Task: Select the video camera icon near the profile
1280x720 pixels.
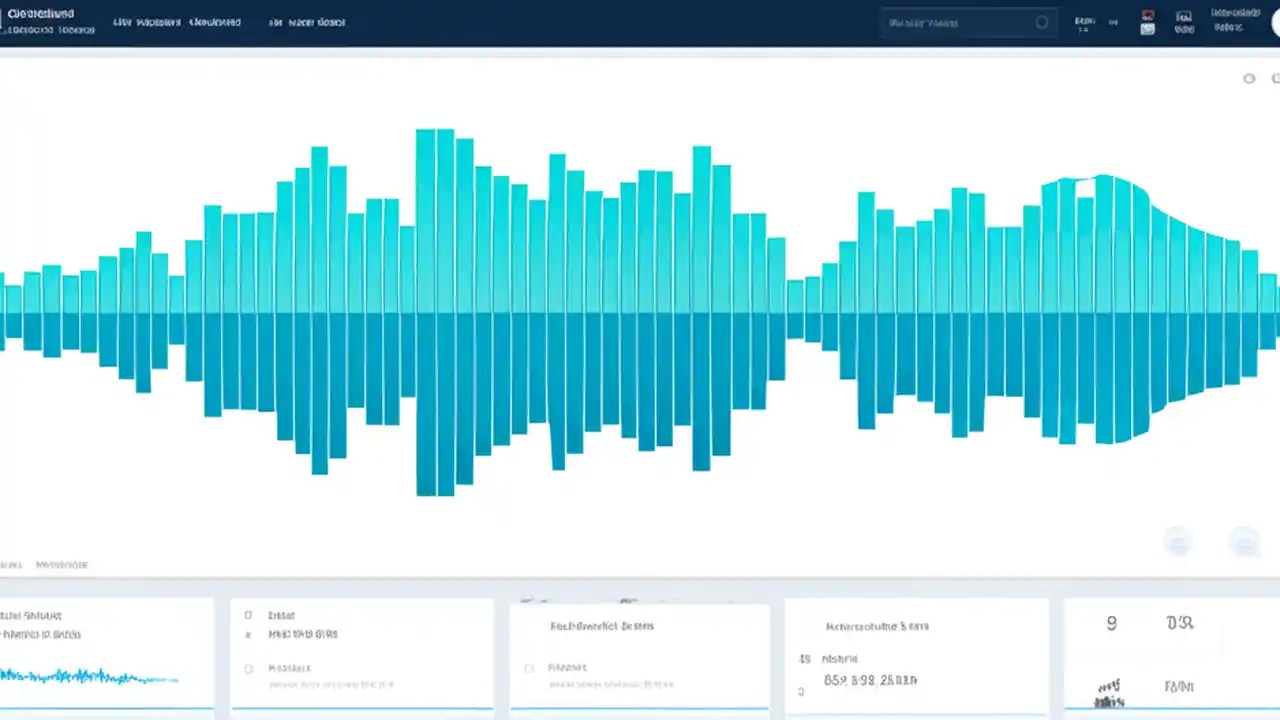Action: [x=1184, y=22]
